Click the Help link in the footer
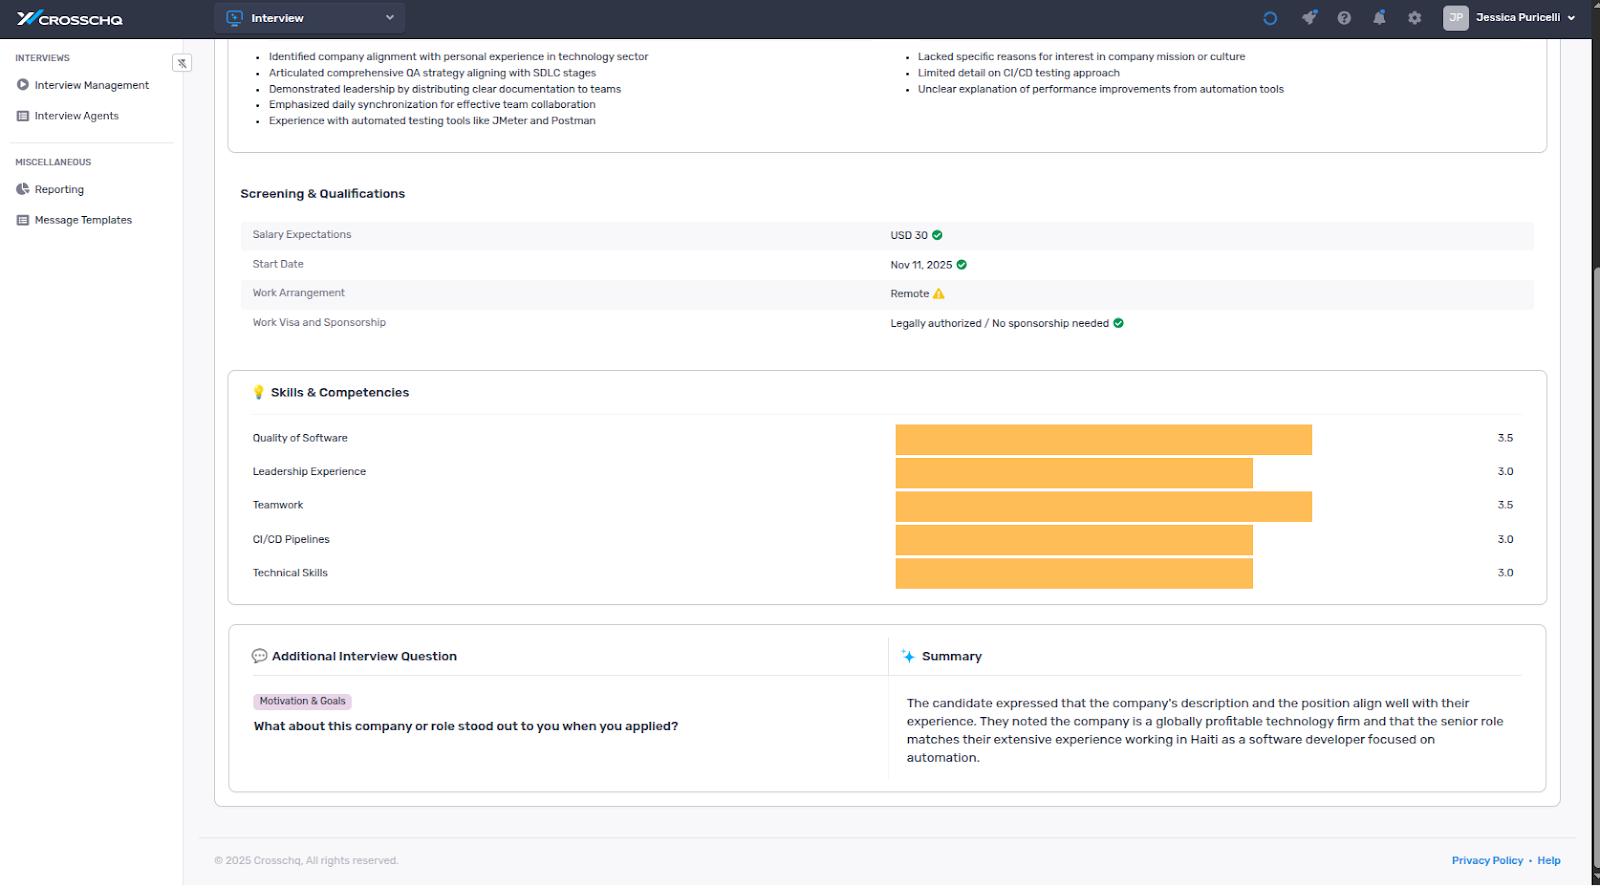The width and height of the screenshot is (1600, 888). click(1548, 860)
